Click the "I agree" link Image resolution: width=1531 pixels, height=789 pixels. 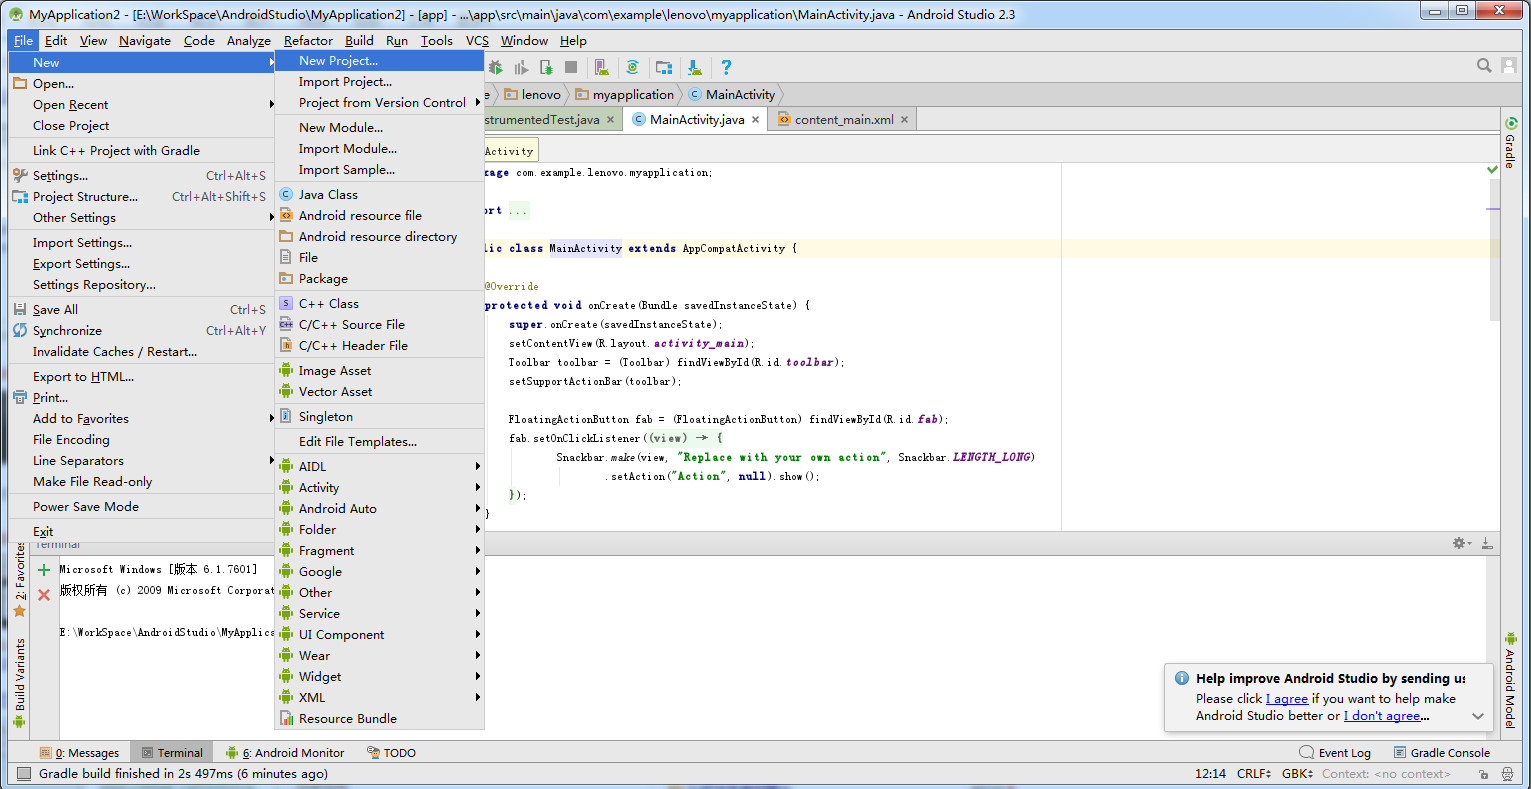pos(1287,699)
